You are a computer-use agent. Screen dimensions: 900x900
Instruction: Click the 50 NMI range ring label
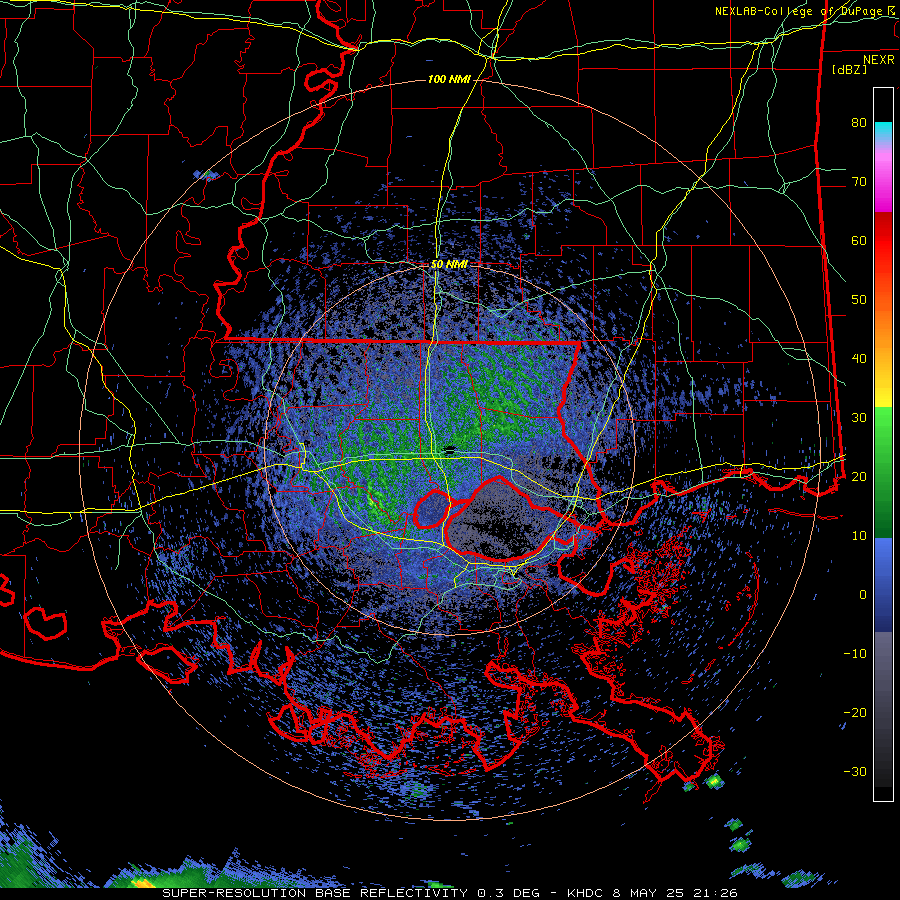click(449, 265)
